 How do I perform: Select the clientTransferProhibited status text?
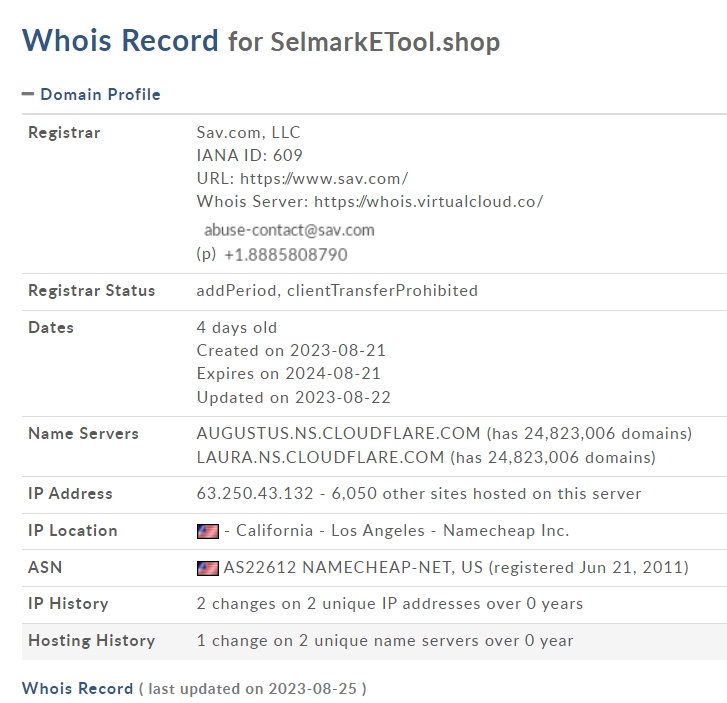(383, 291)
